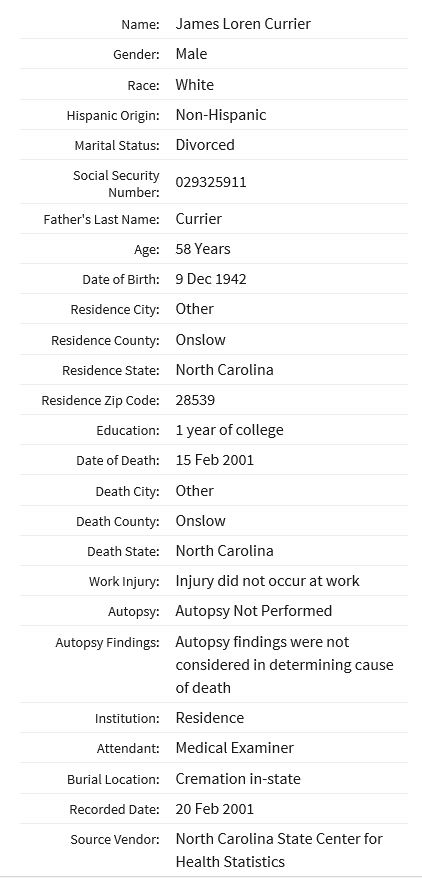
Task: Click the Age value 58 Years
Action: (x=203, y=249)
